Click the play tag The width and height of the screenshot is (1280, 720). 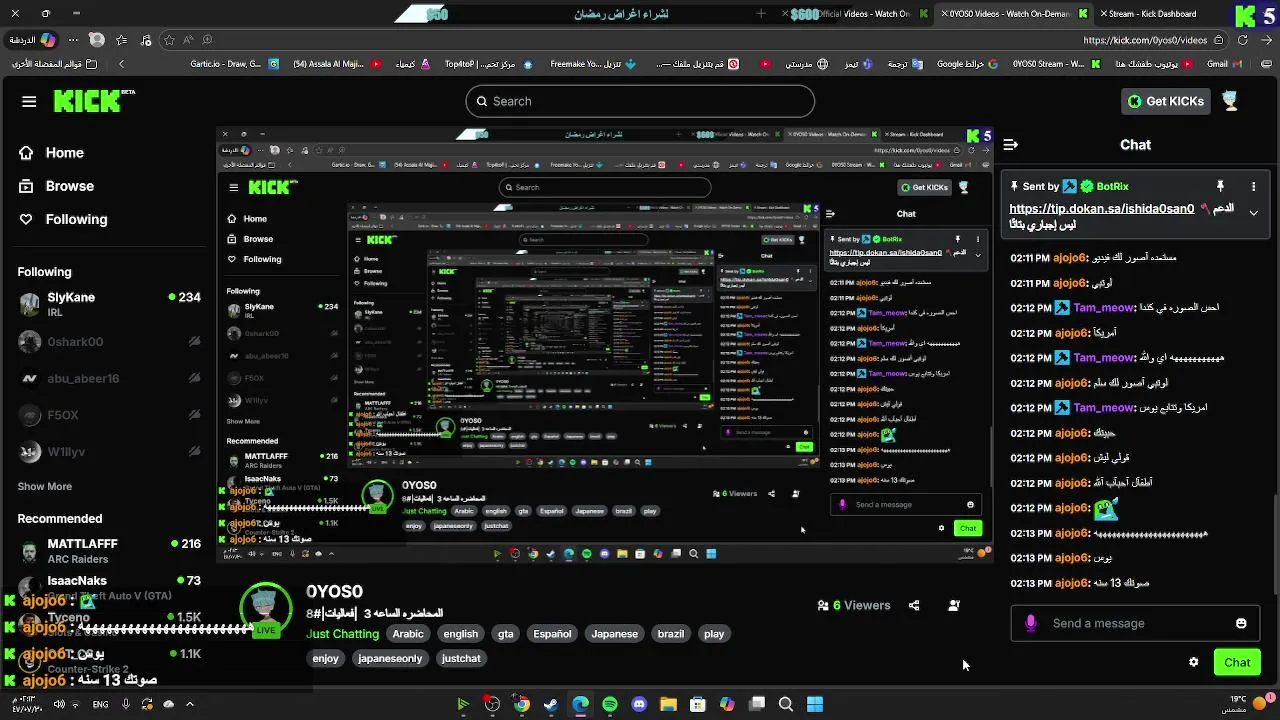click(x=714, y=634)
